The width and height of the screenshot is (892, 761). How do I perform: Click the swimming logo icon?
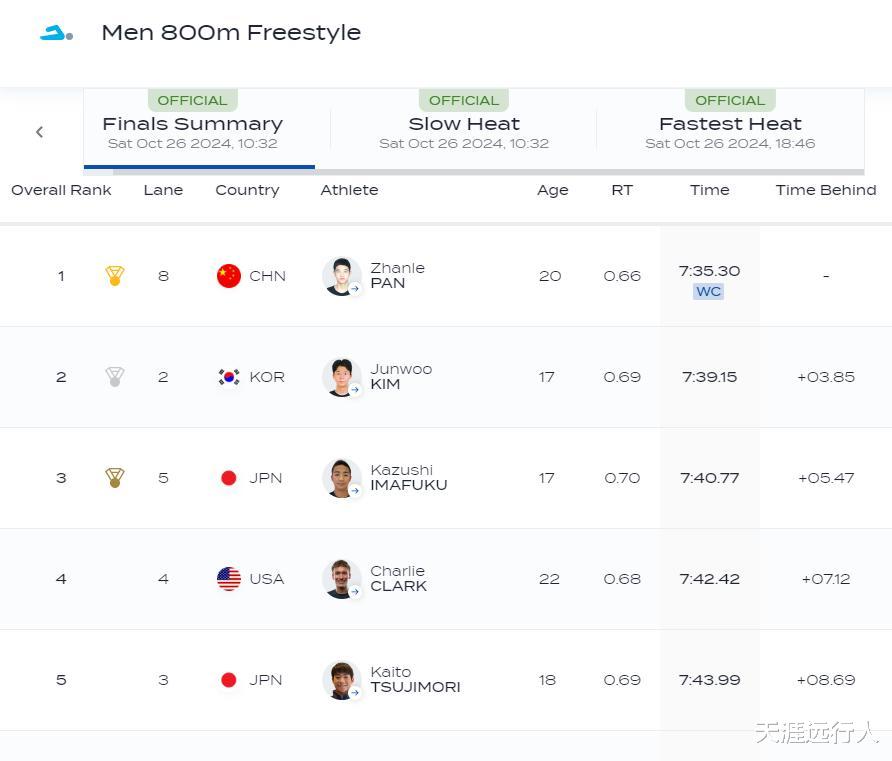click(x=56, y=33)
